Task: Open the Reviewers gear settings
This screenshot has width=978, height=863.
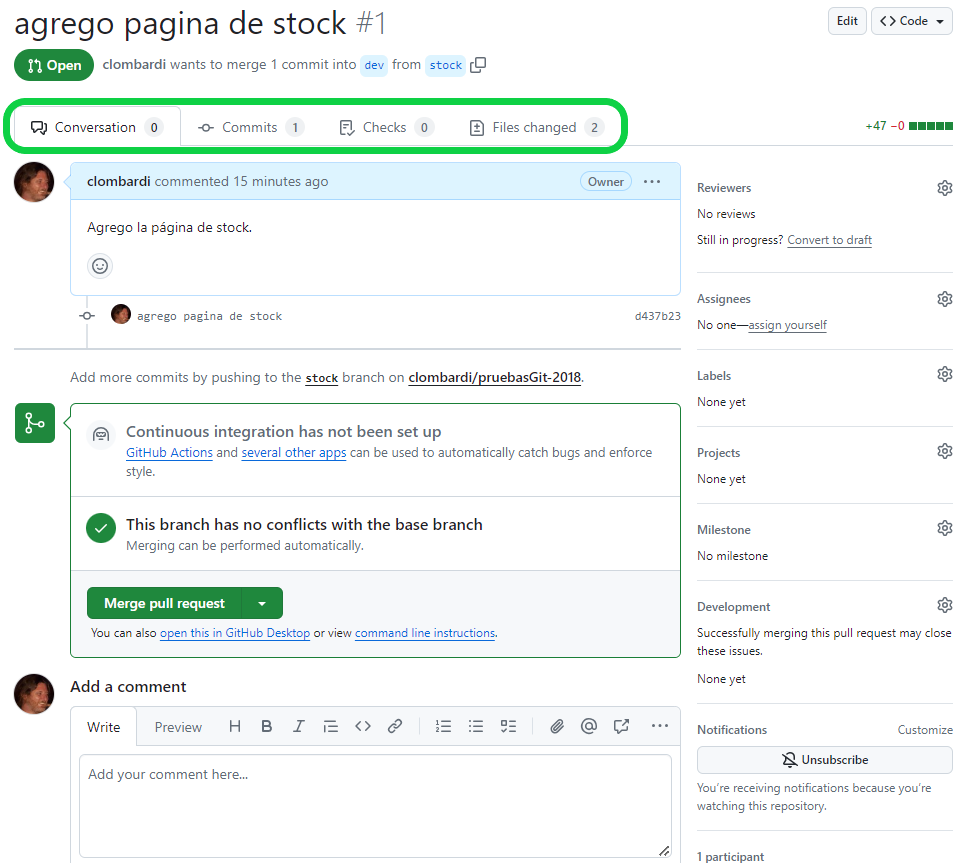Action: click(x=944, y=188)
